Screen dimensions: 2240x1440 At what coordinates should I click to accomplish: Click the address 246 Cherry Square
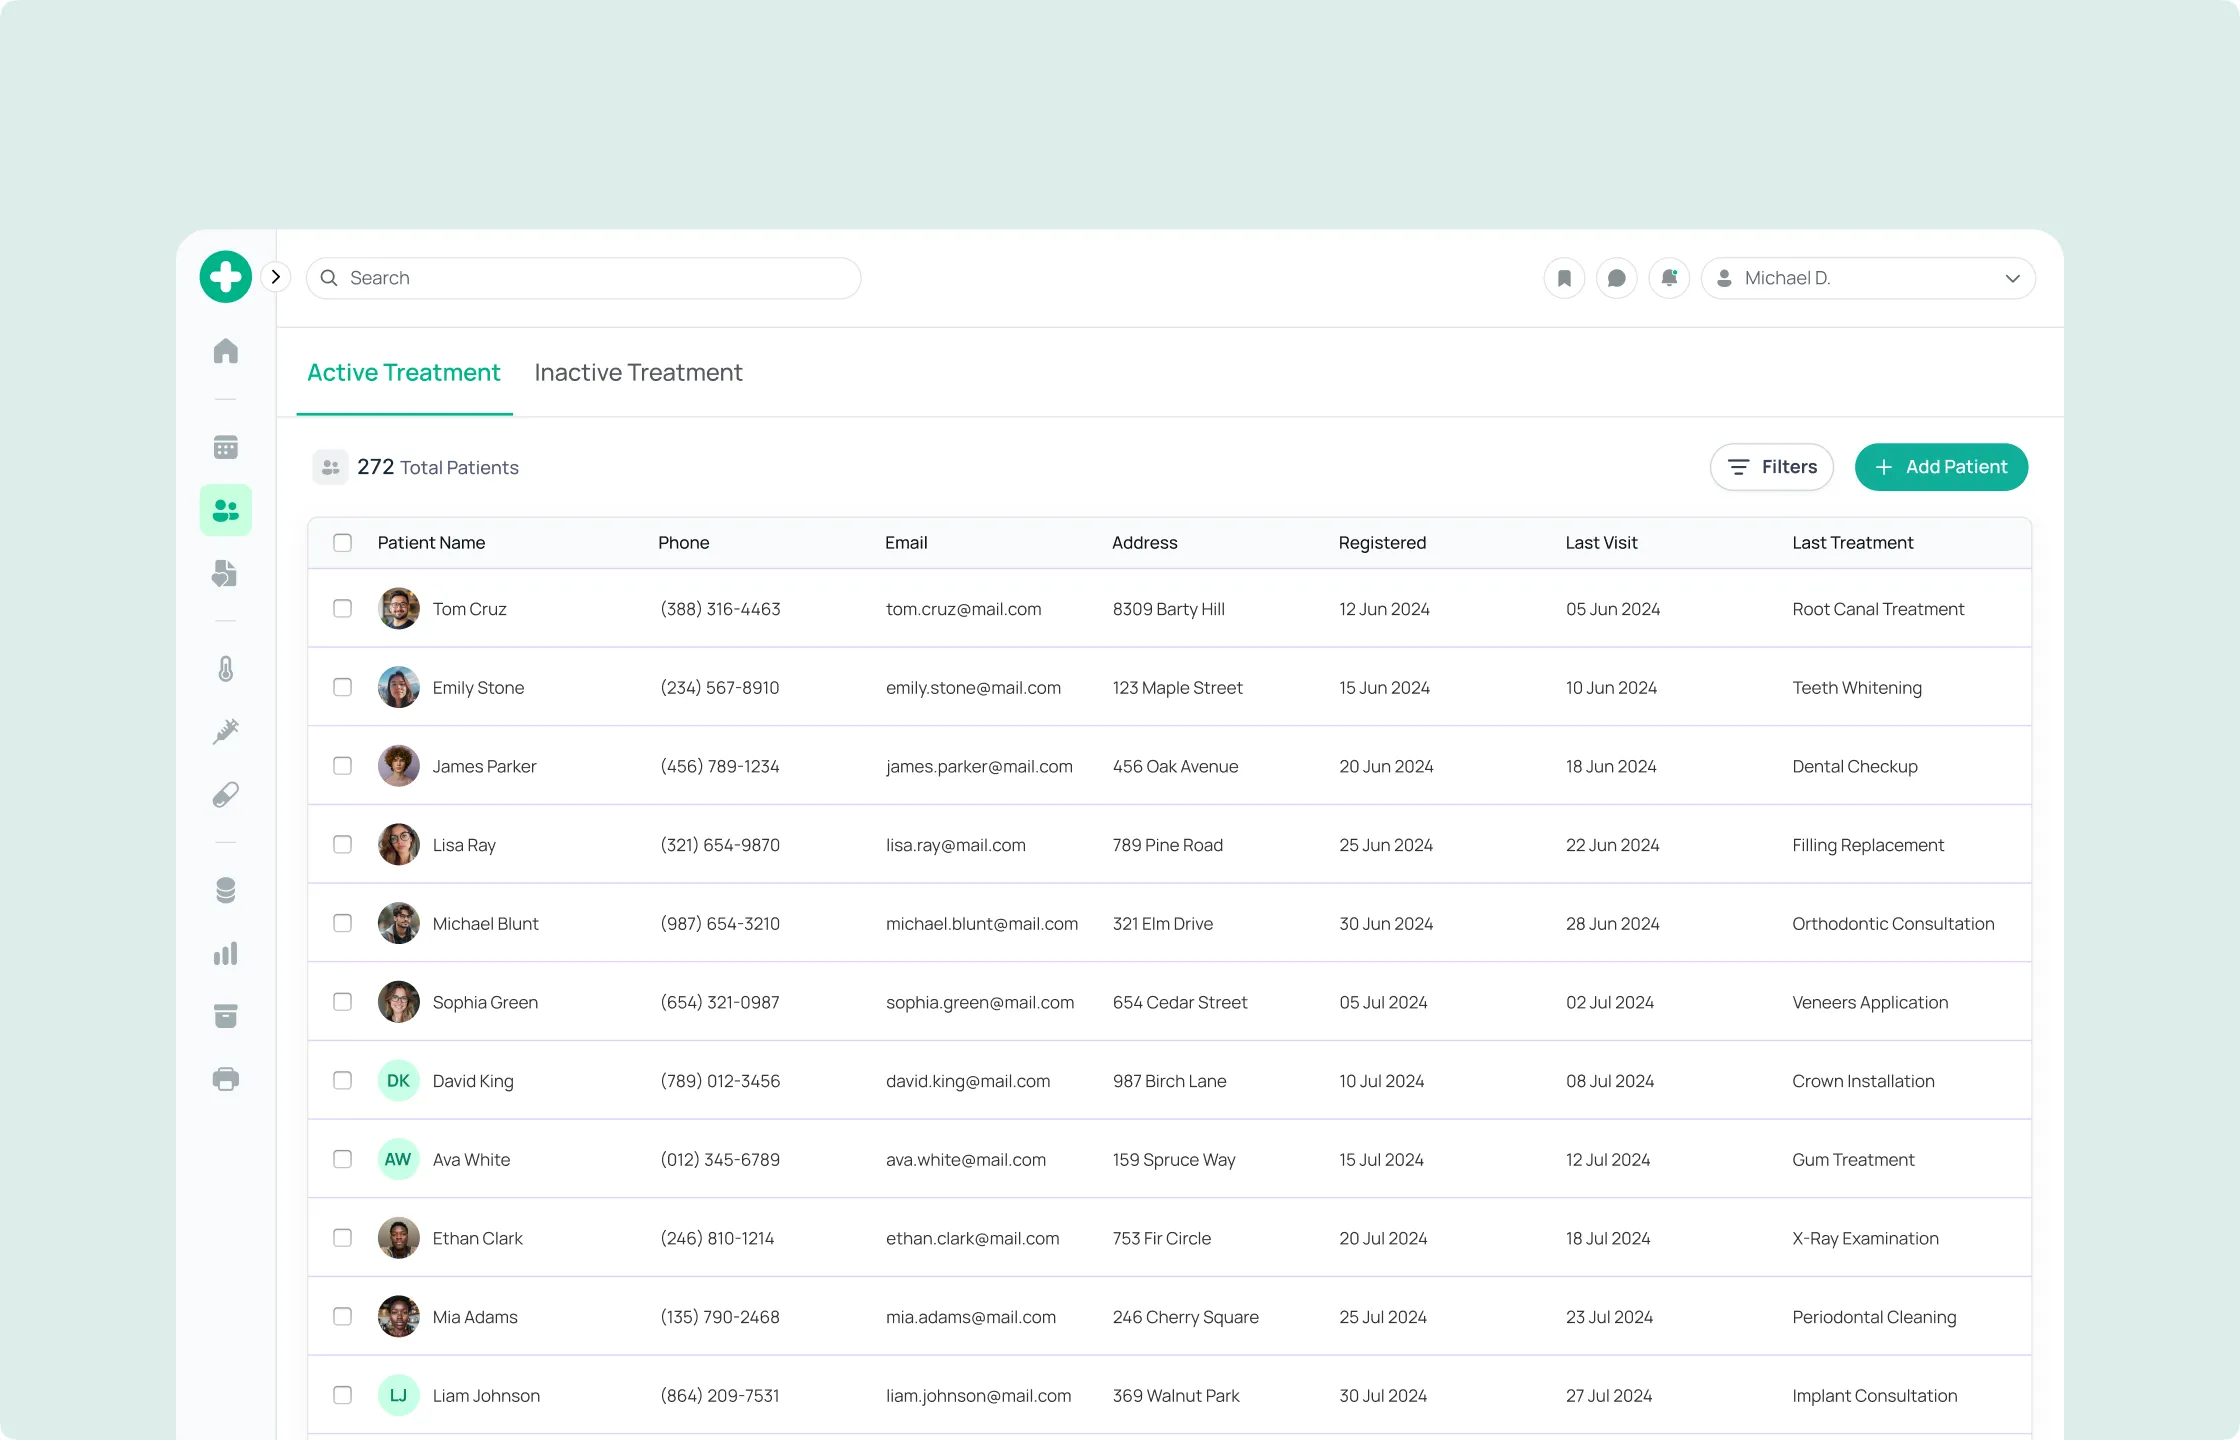1185,1317
